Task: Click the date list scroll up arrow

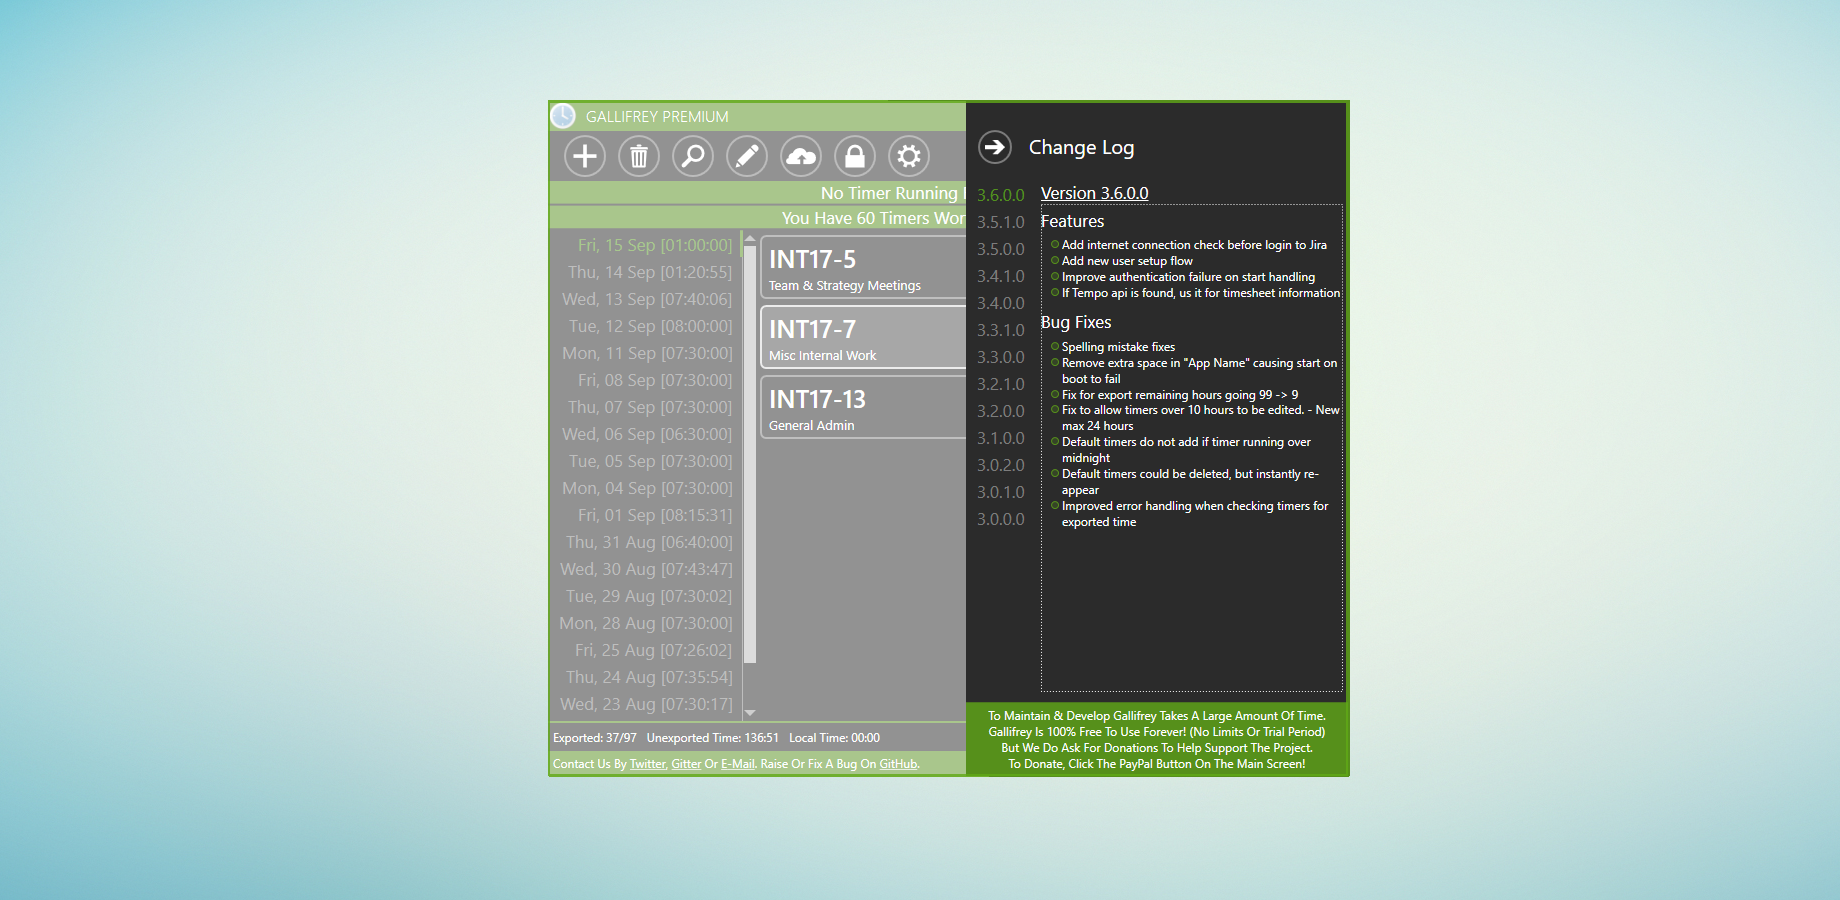Action: [x=750, y=239]
